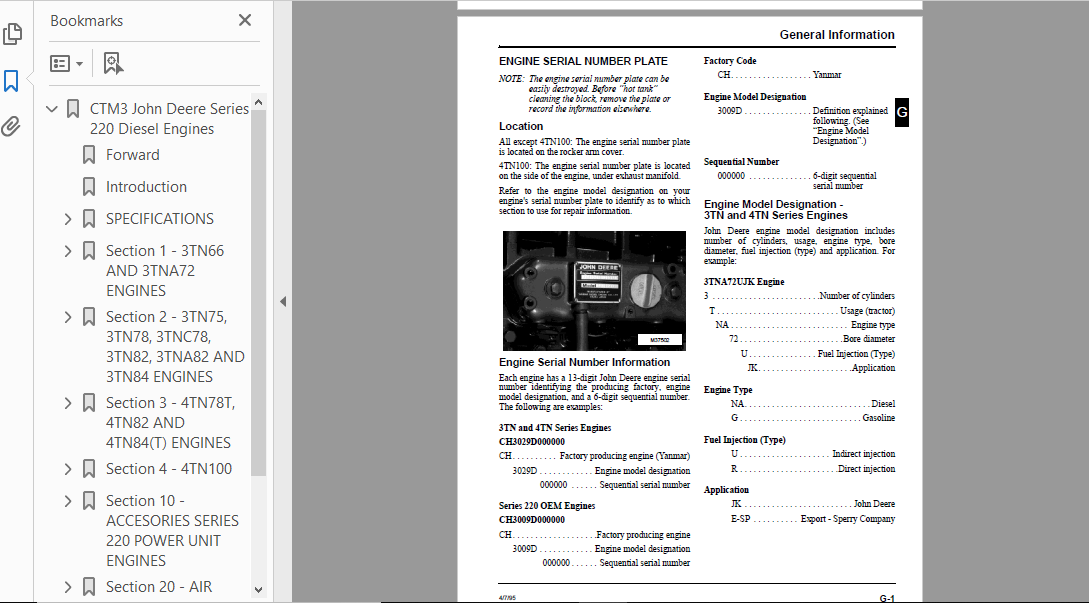Click the find current bookmark icon
This screenshot has height=603, width=1089.
pos(113,63)
